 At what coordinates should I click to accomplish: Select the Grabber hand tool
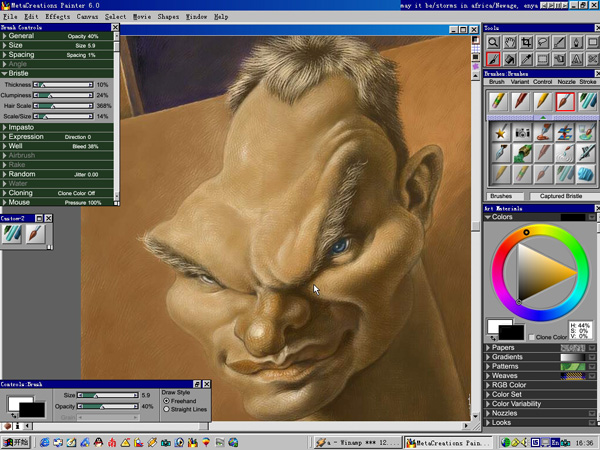coord(510,42)
